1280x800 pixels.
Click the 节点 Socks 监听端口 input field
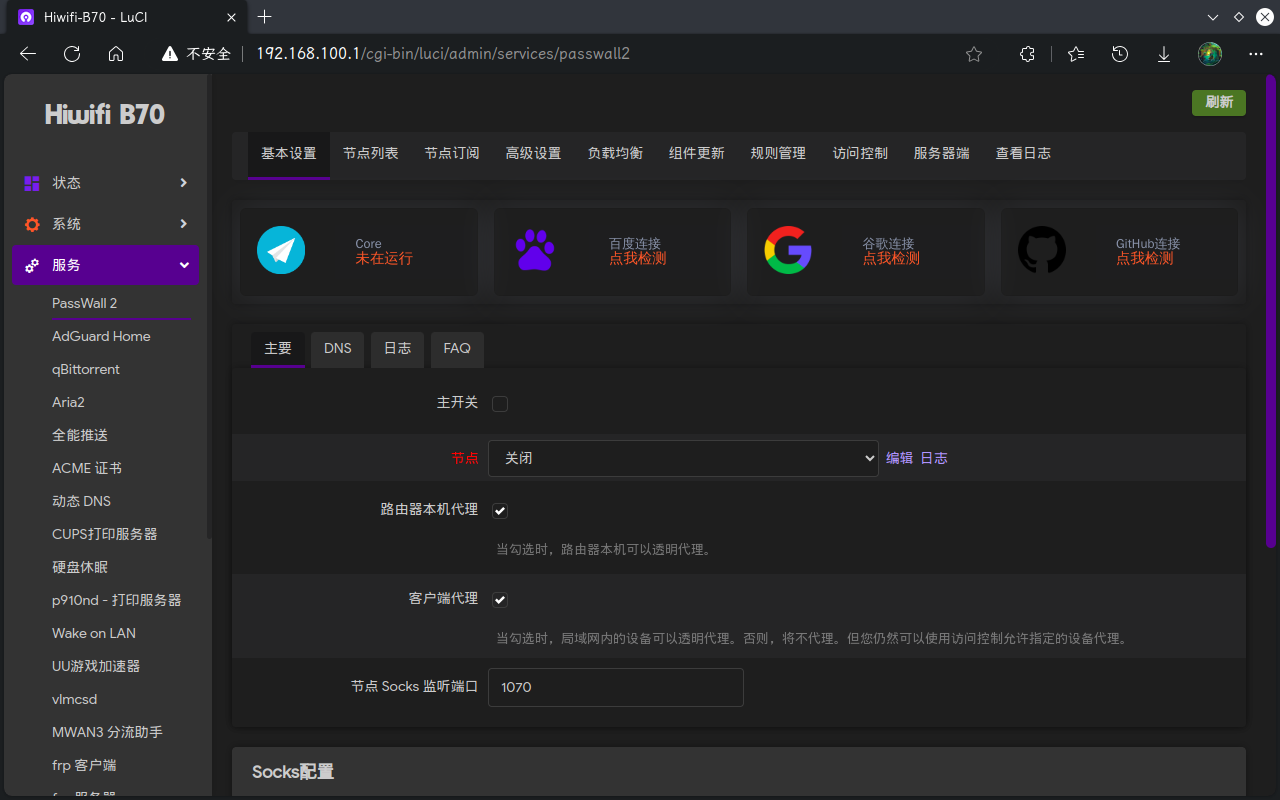point(615,687)
